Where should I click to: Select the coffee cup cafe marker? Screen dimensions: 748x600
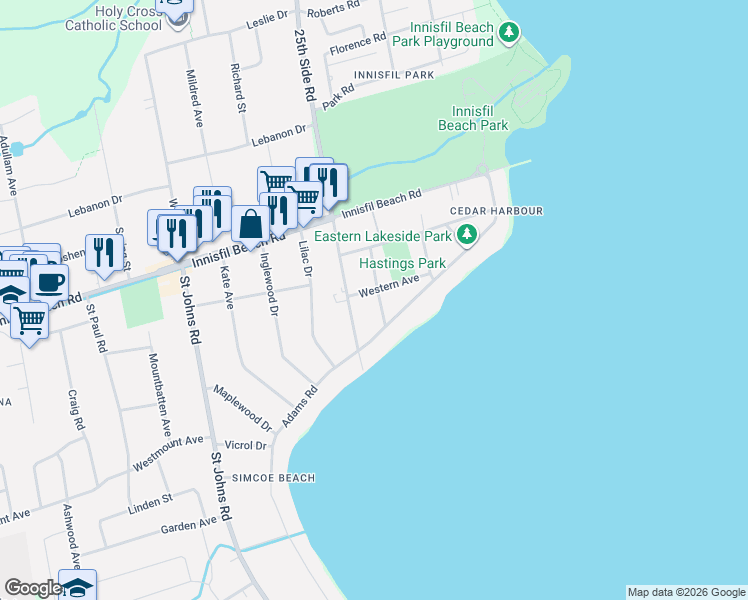coord(50,284)
